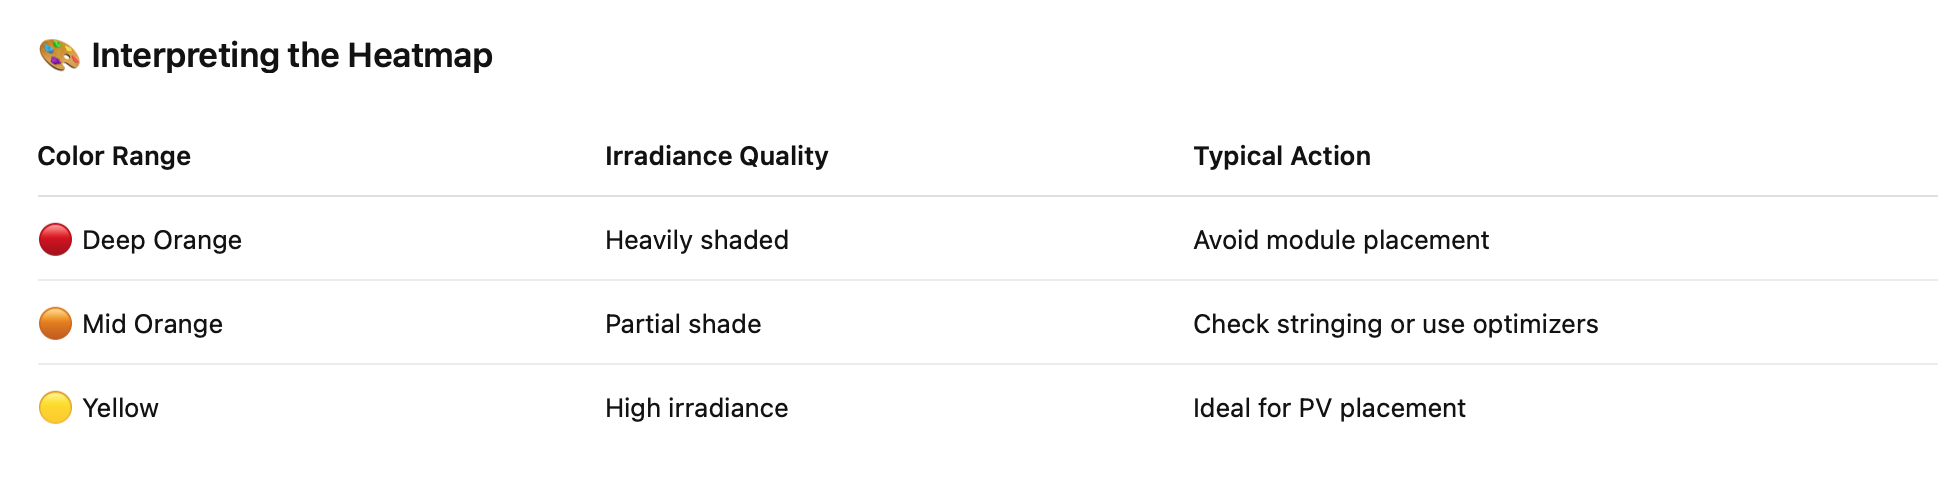Select the Color Range column header
The width and height of the screenshot is (1946, 492).
114,156
